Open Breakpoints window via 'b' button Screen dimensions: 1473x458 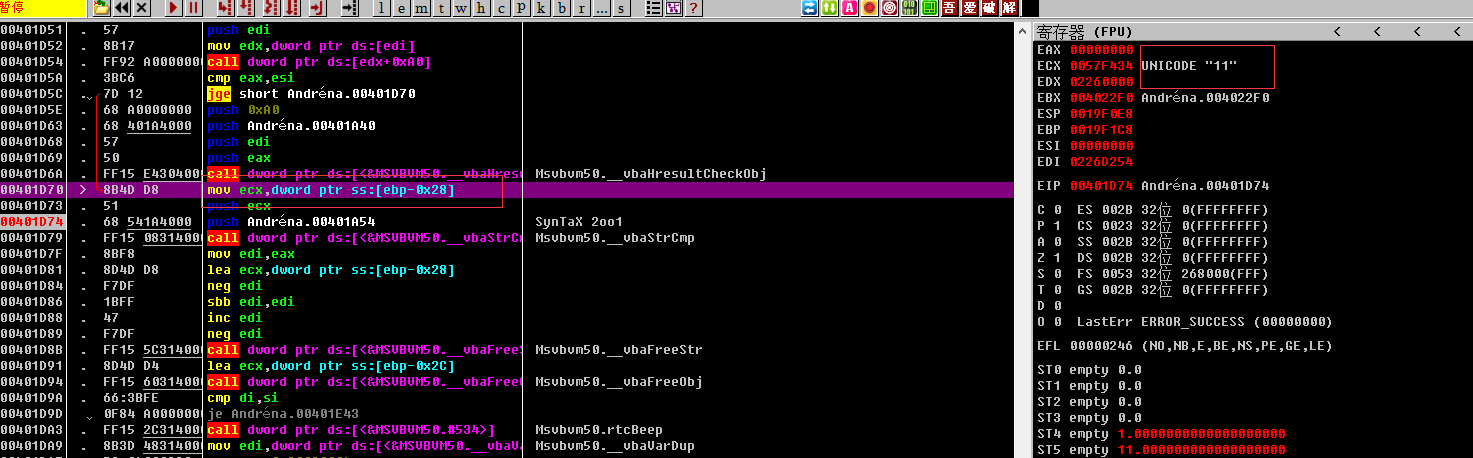click(563, 8)
